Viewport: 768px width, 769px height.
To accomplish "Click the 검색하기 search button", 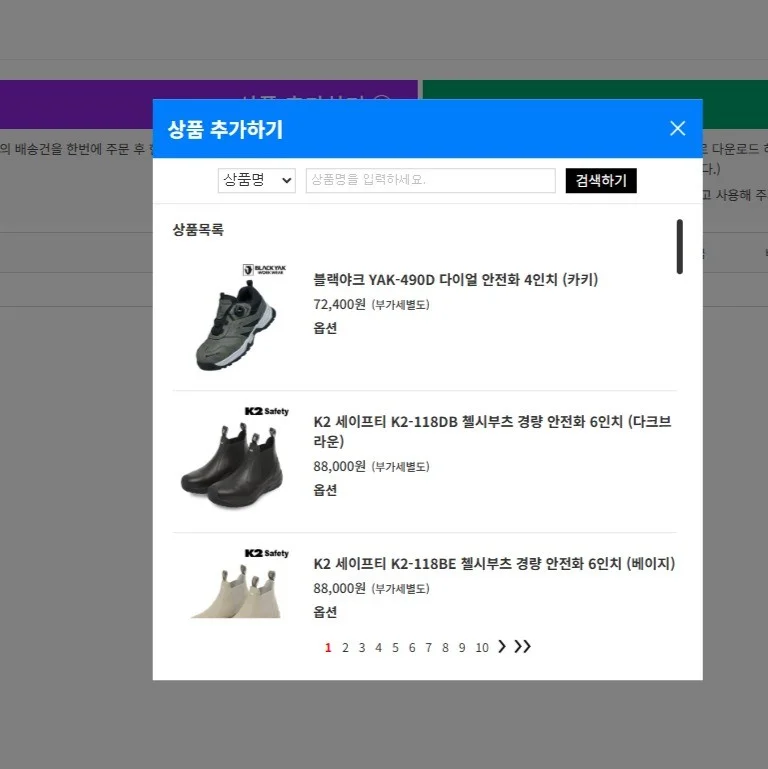I will click(x=601, y=180).
